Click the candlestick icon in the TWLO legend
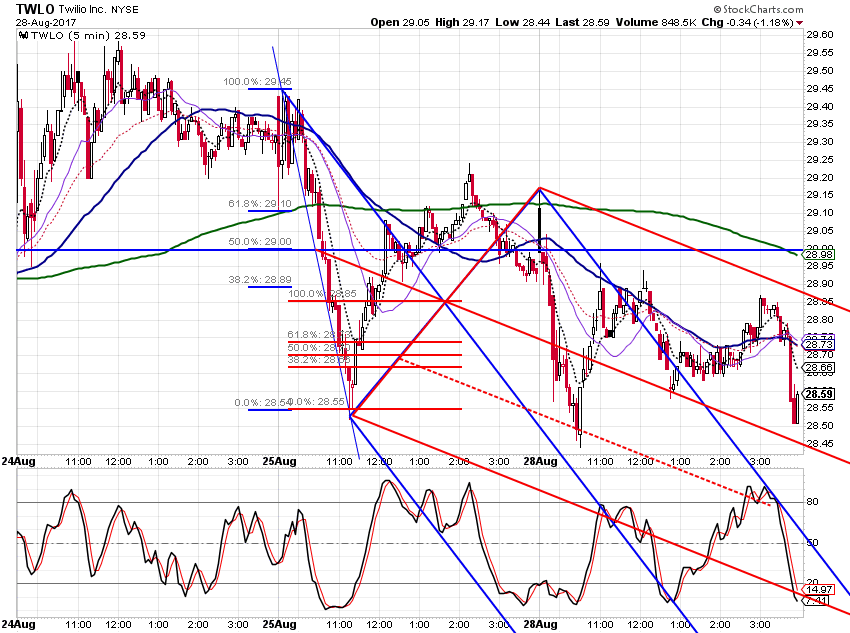The image size is (850, 633). click(23, 36)
